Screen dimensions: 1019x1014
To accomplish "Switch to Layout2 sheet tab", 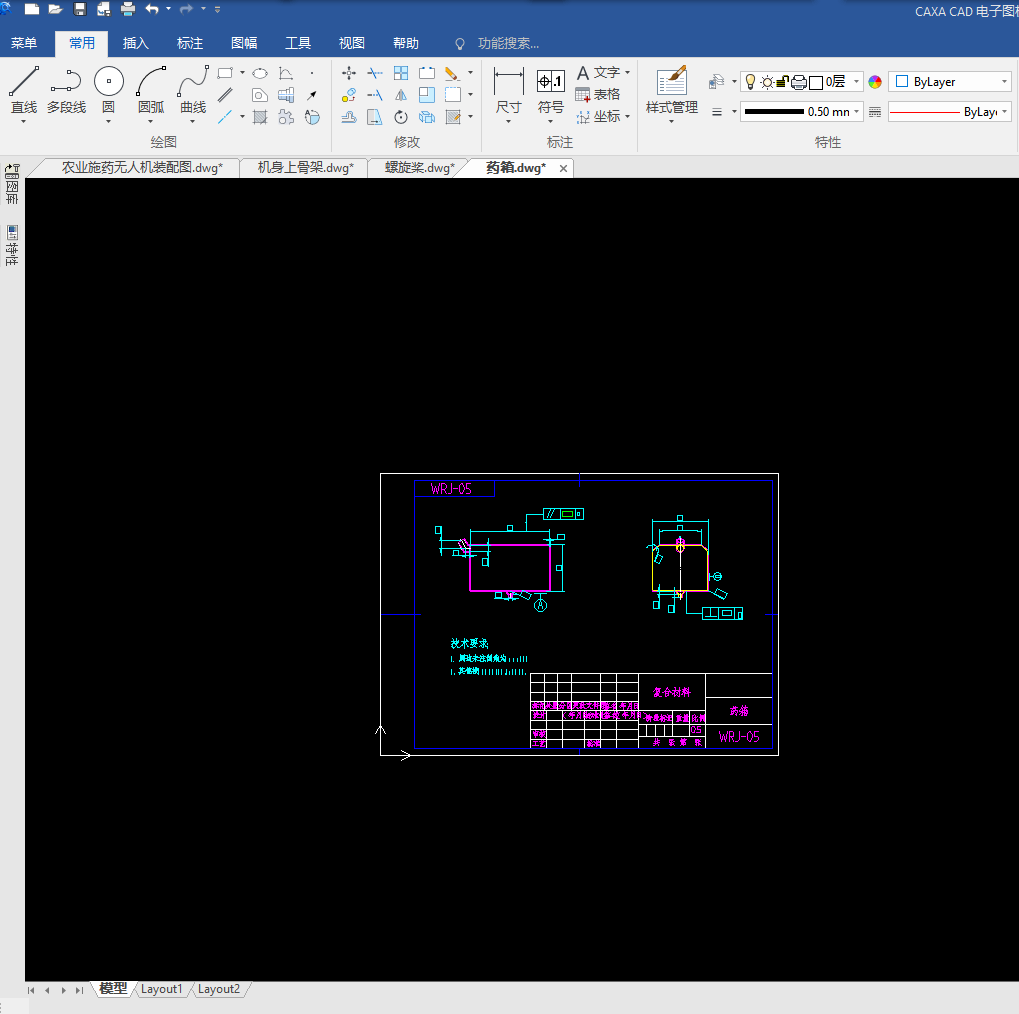I will [218, 989].
